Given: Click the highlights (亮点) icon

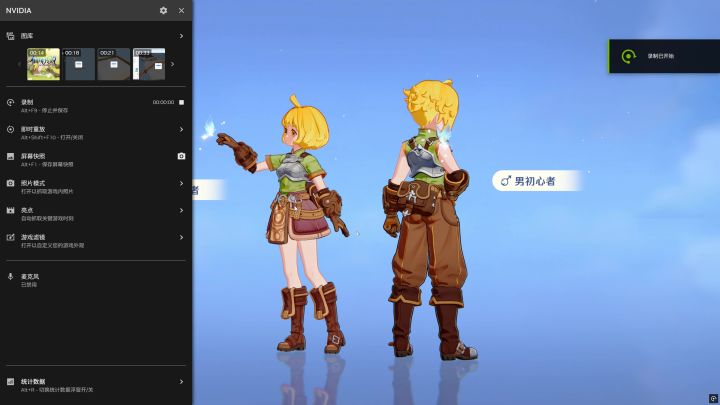Looking at the screenshot, I should [x=11, y=210].
